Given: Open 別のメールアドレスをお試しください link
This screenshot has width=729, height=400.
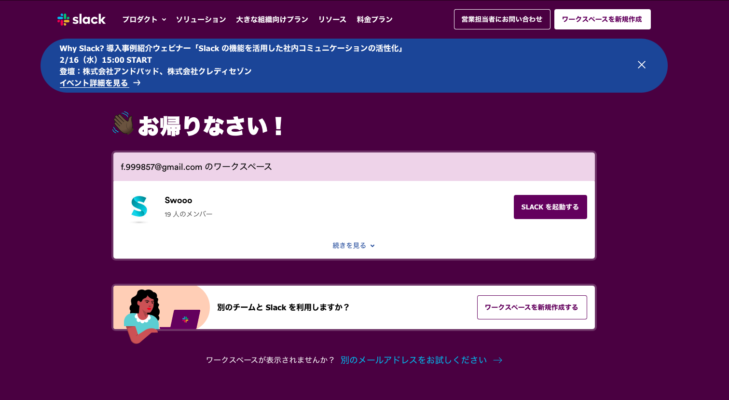Looking at the screenshot, I should point(413,360).
